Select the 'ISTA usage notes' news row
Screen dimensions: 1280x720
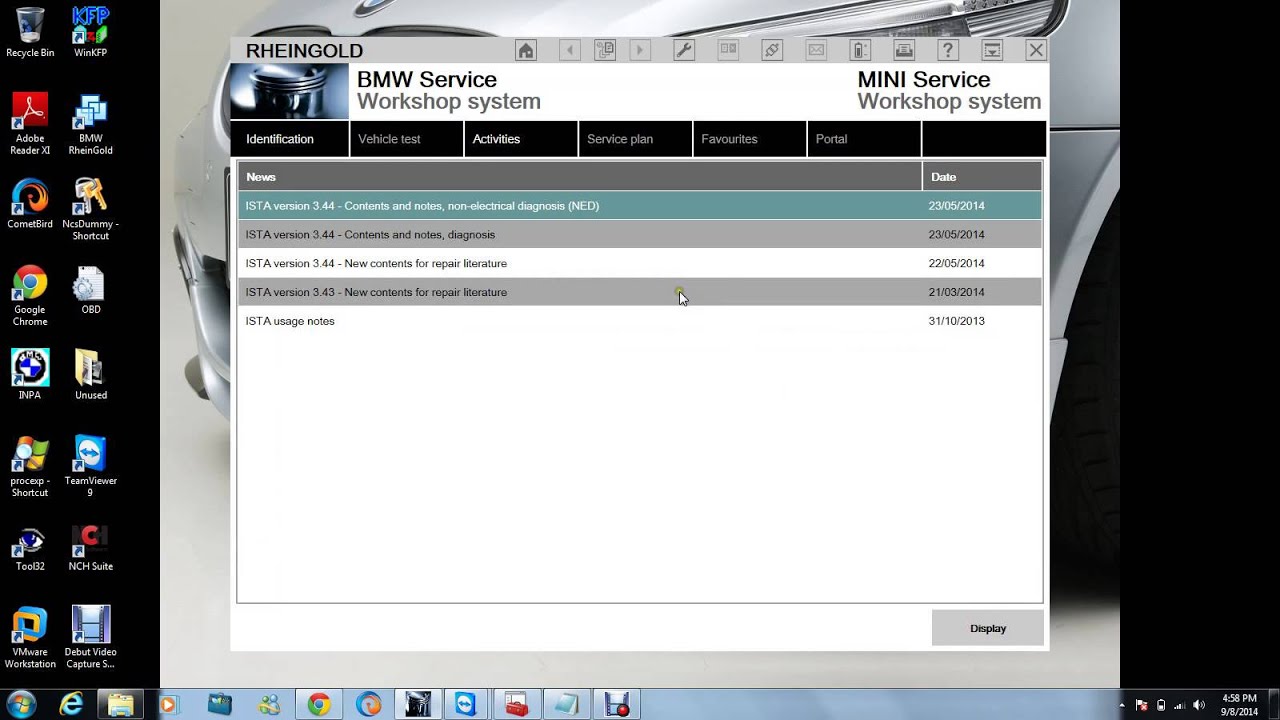pyautogui.click(x=640, y=322)
